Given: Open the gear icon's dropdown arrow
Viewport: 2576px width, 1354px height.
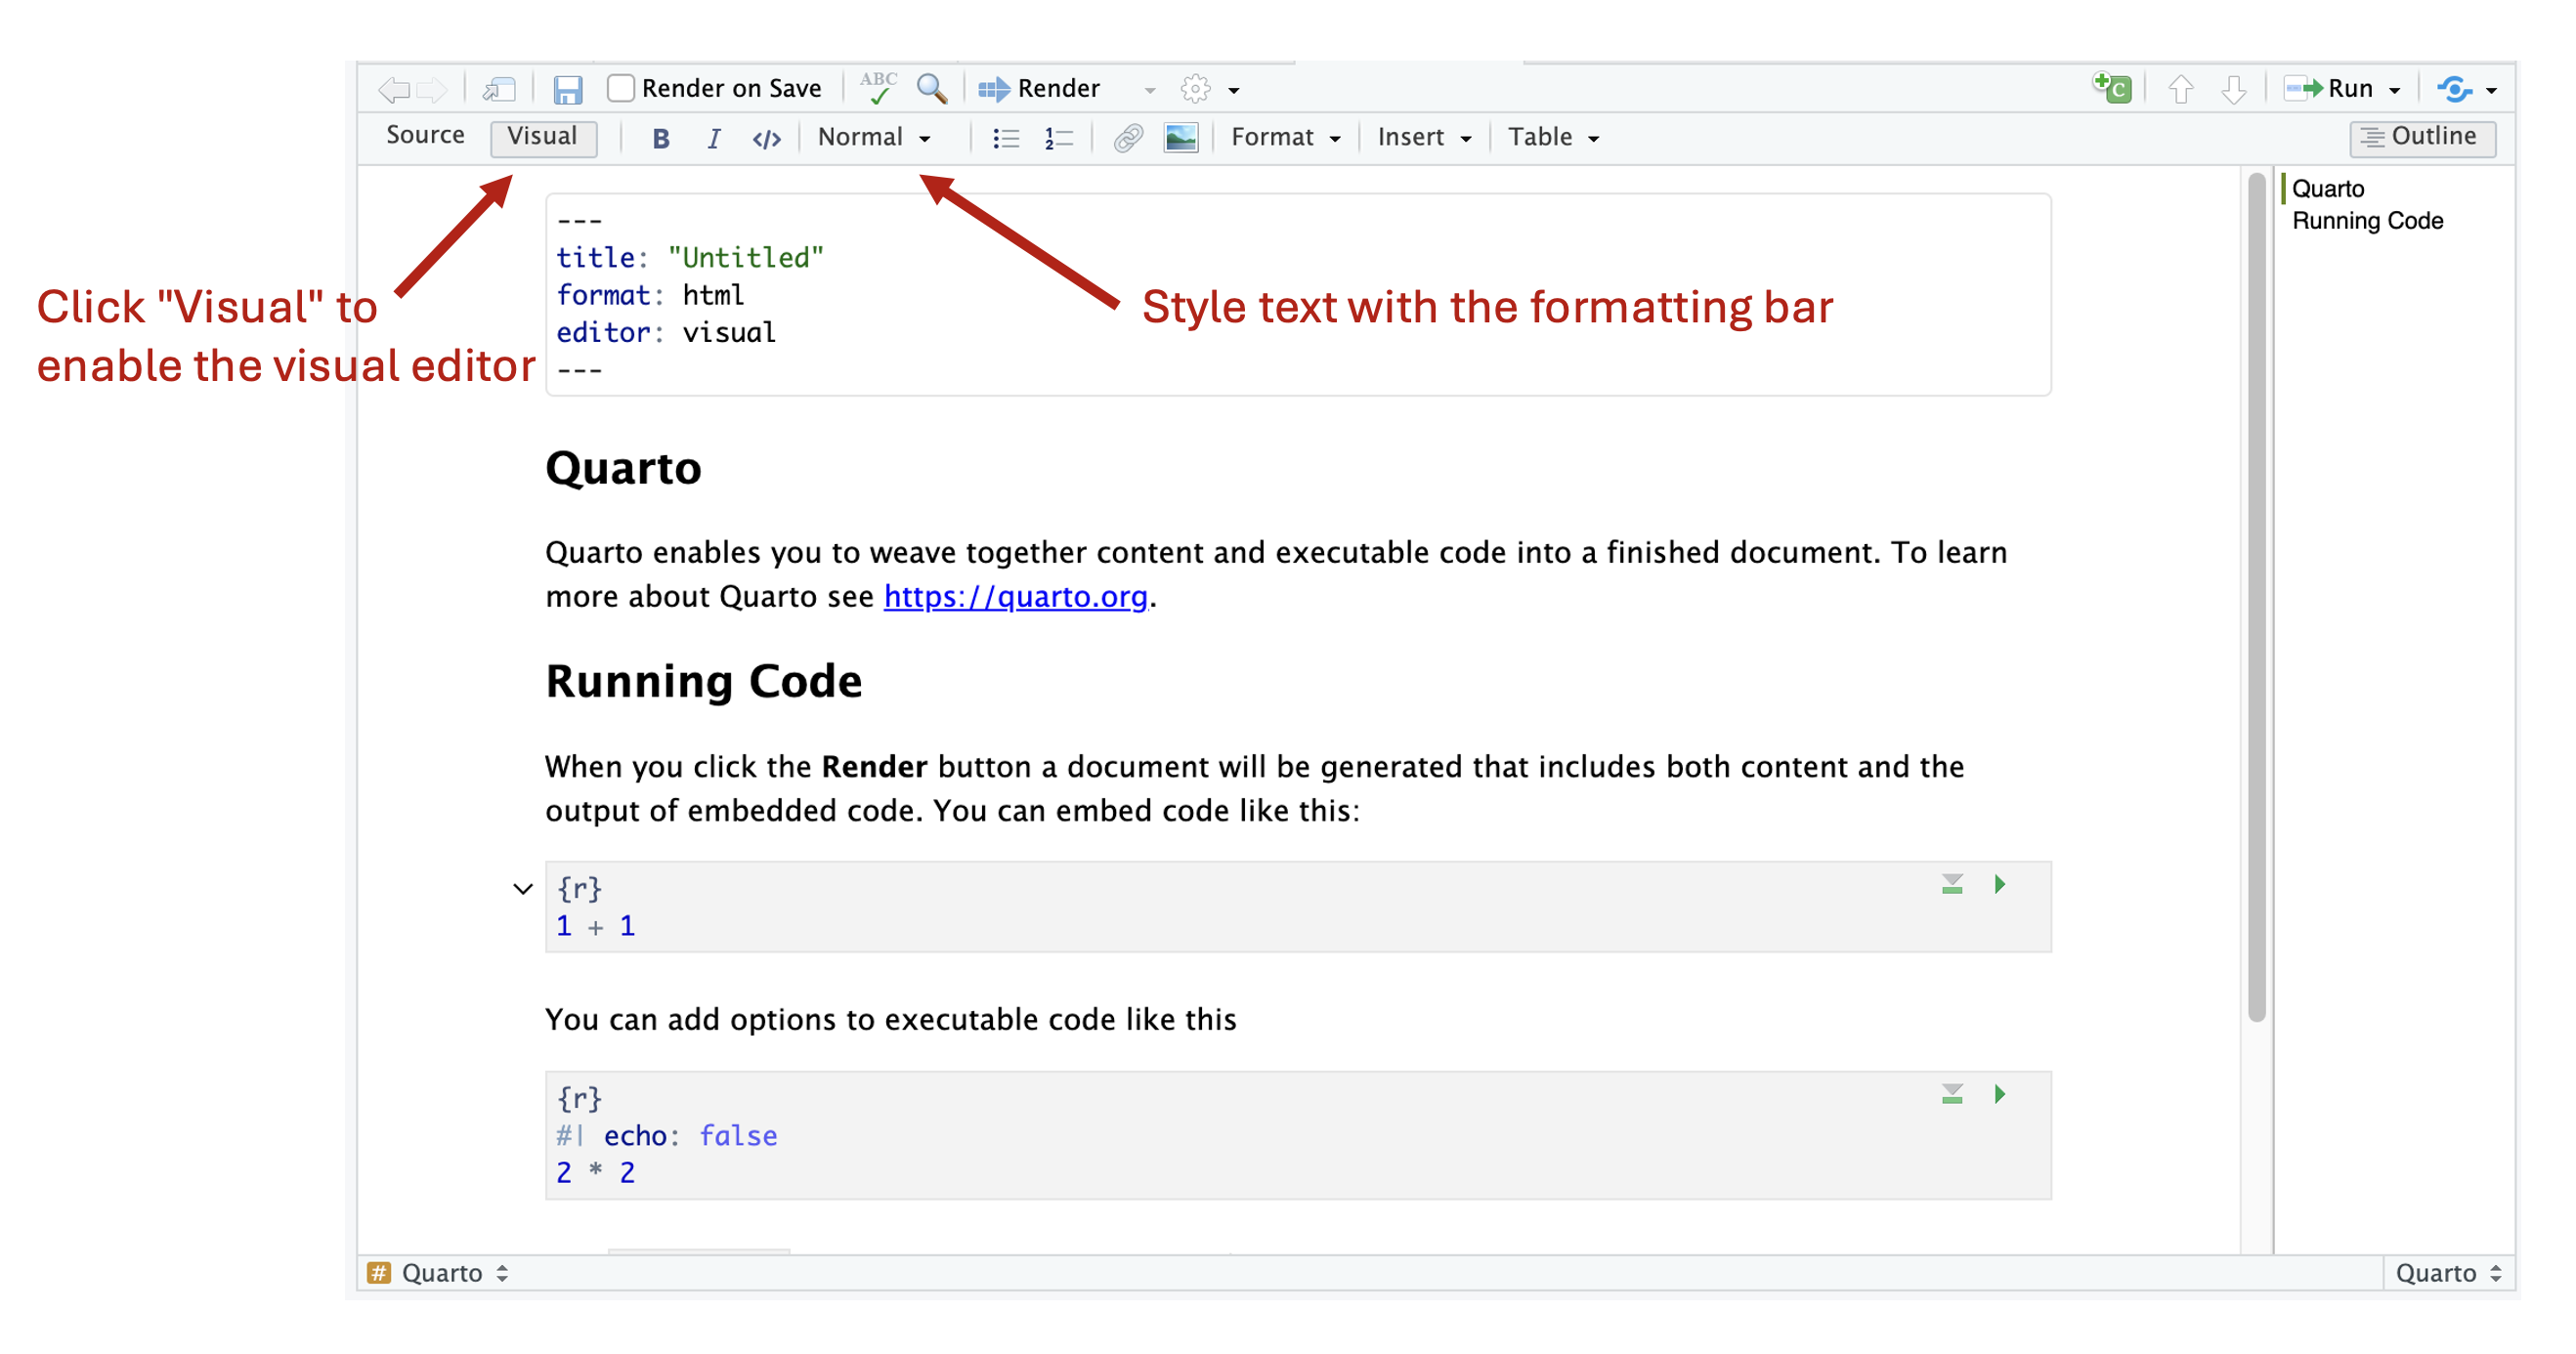Looking at the screenshot, I should 1234,90.
